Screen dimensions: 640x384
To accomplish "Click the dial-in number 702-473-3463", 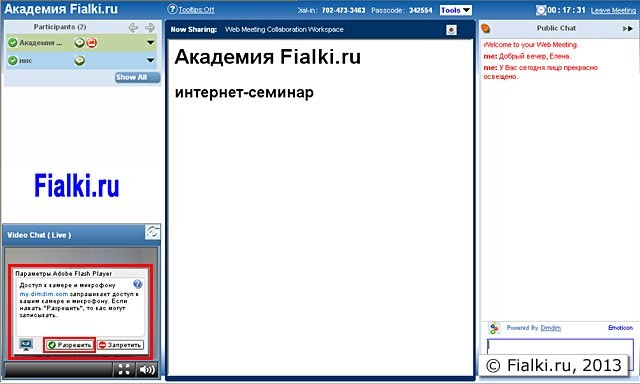I will pos(343,10).
